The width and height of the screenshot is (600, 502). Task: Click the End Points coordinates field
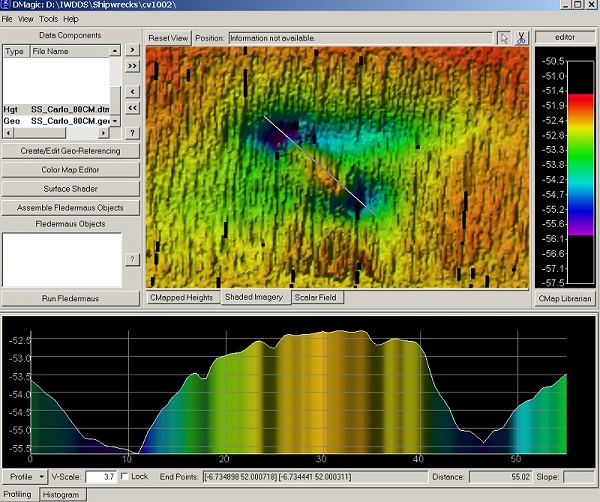pyautogui.click(x=315, y=477)
